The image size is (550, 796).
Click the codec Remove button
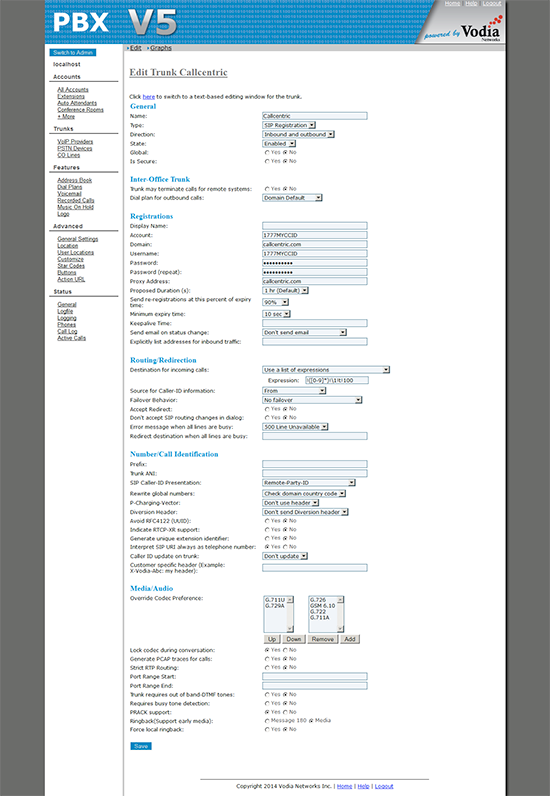pyautogui.click(x=322, y=639)
